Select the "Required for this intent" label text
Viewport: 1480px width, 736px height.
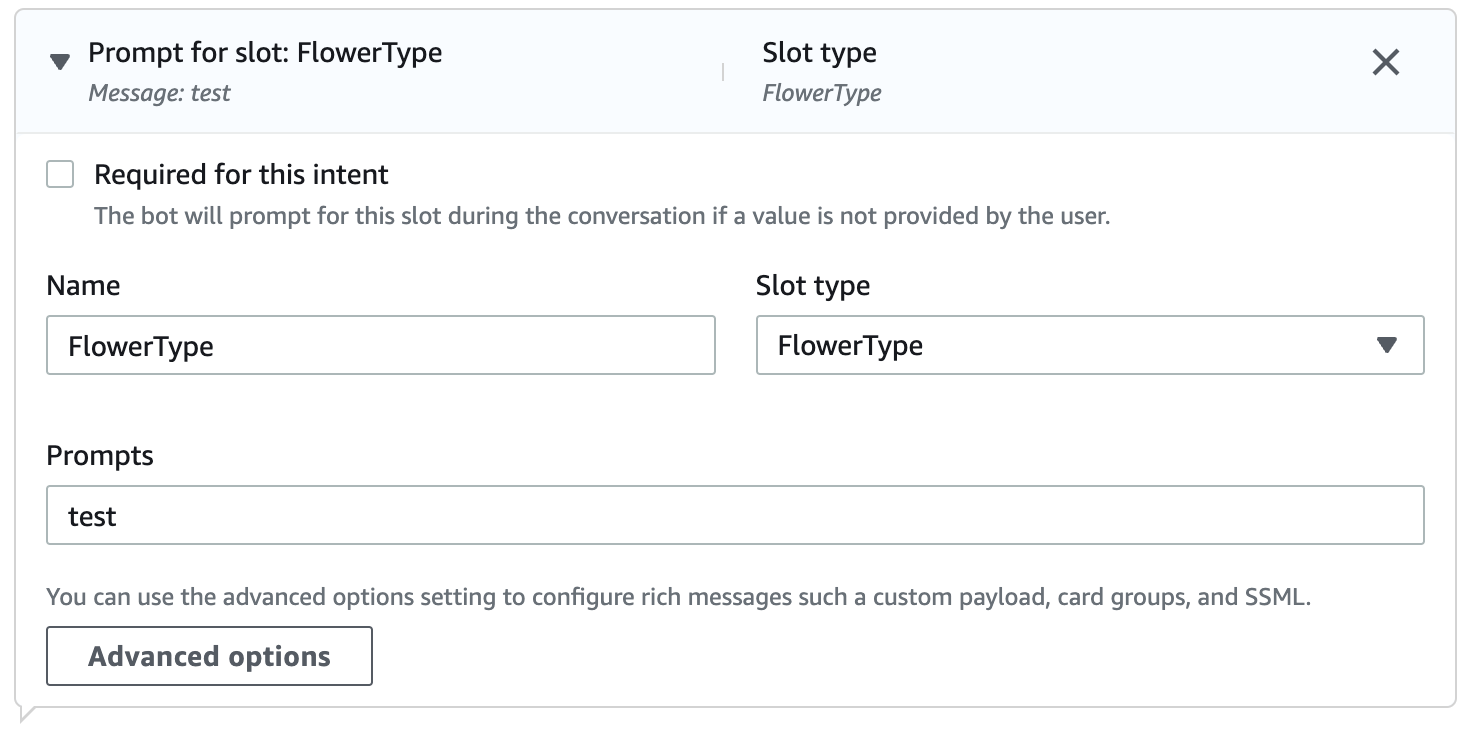(241, 174)
